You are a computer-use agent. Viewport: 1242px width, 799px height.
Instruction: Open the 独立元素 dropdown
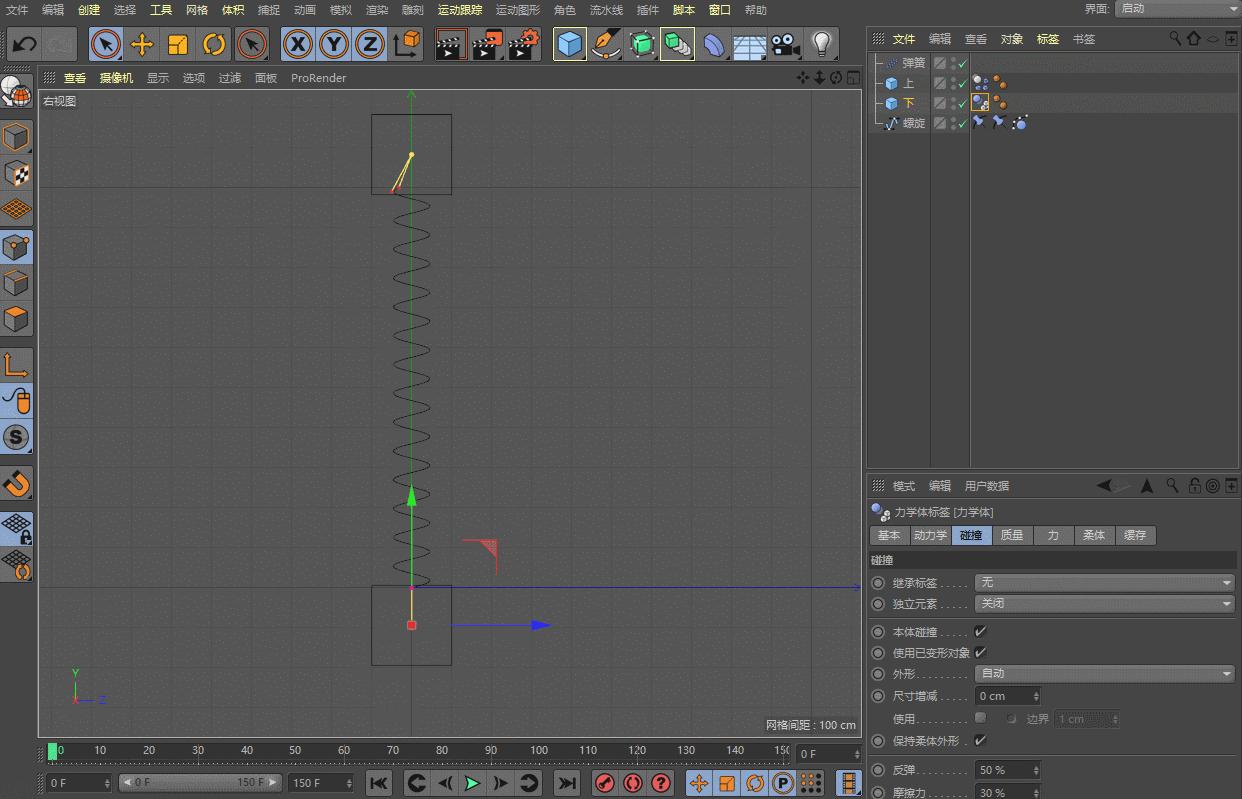click(x=1104, y=603)
